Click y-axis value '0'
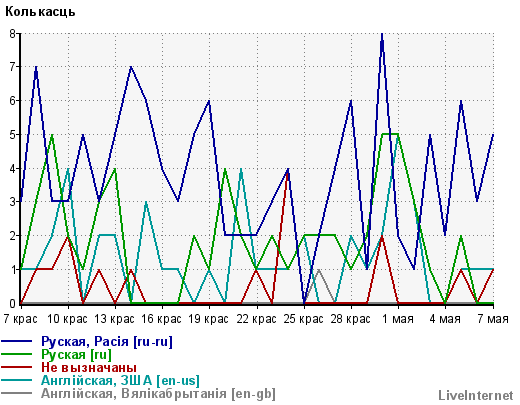Screen dimensions: 520x405 pos(13,303)
